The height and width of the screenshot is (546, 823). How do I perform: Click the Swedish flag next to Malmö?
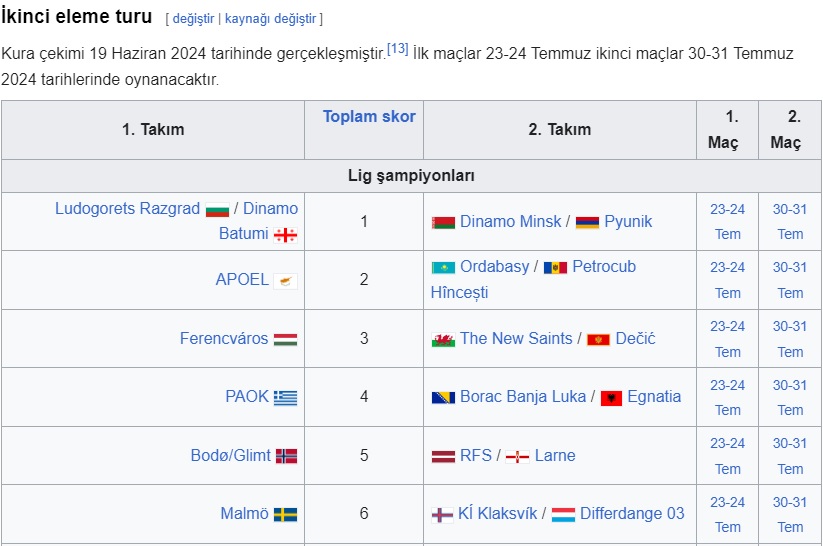pyautogui.click(x=286, y=514)
